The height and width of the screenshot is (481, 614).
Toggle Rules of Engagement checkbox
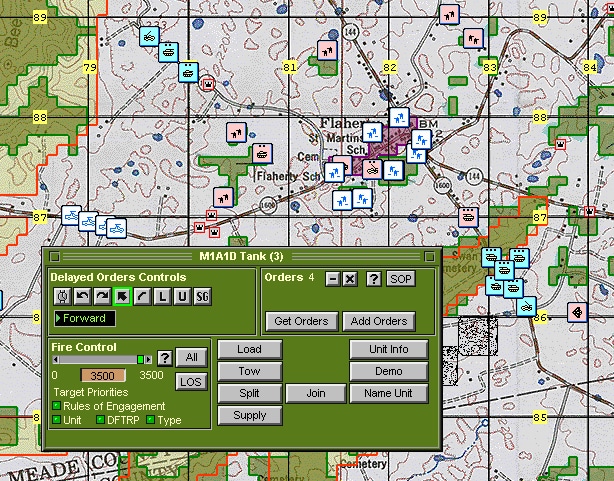click(56, 406)
